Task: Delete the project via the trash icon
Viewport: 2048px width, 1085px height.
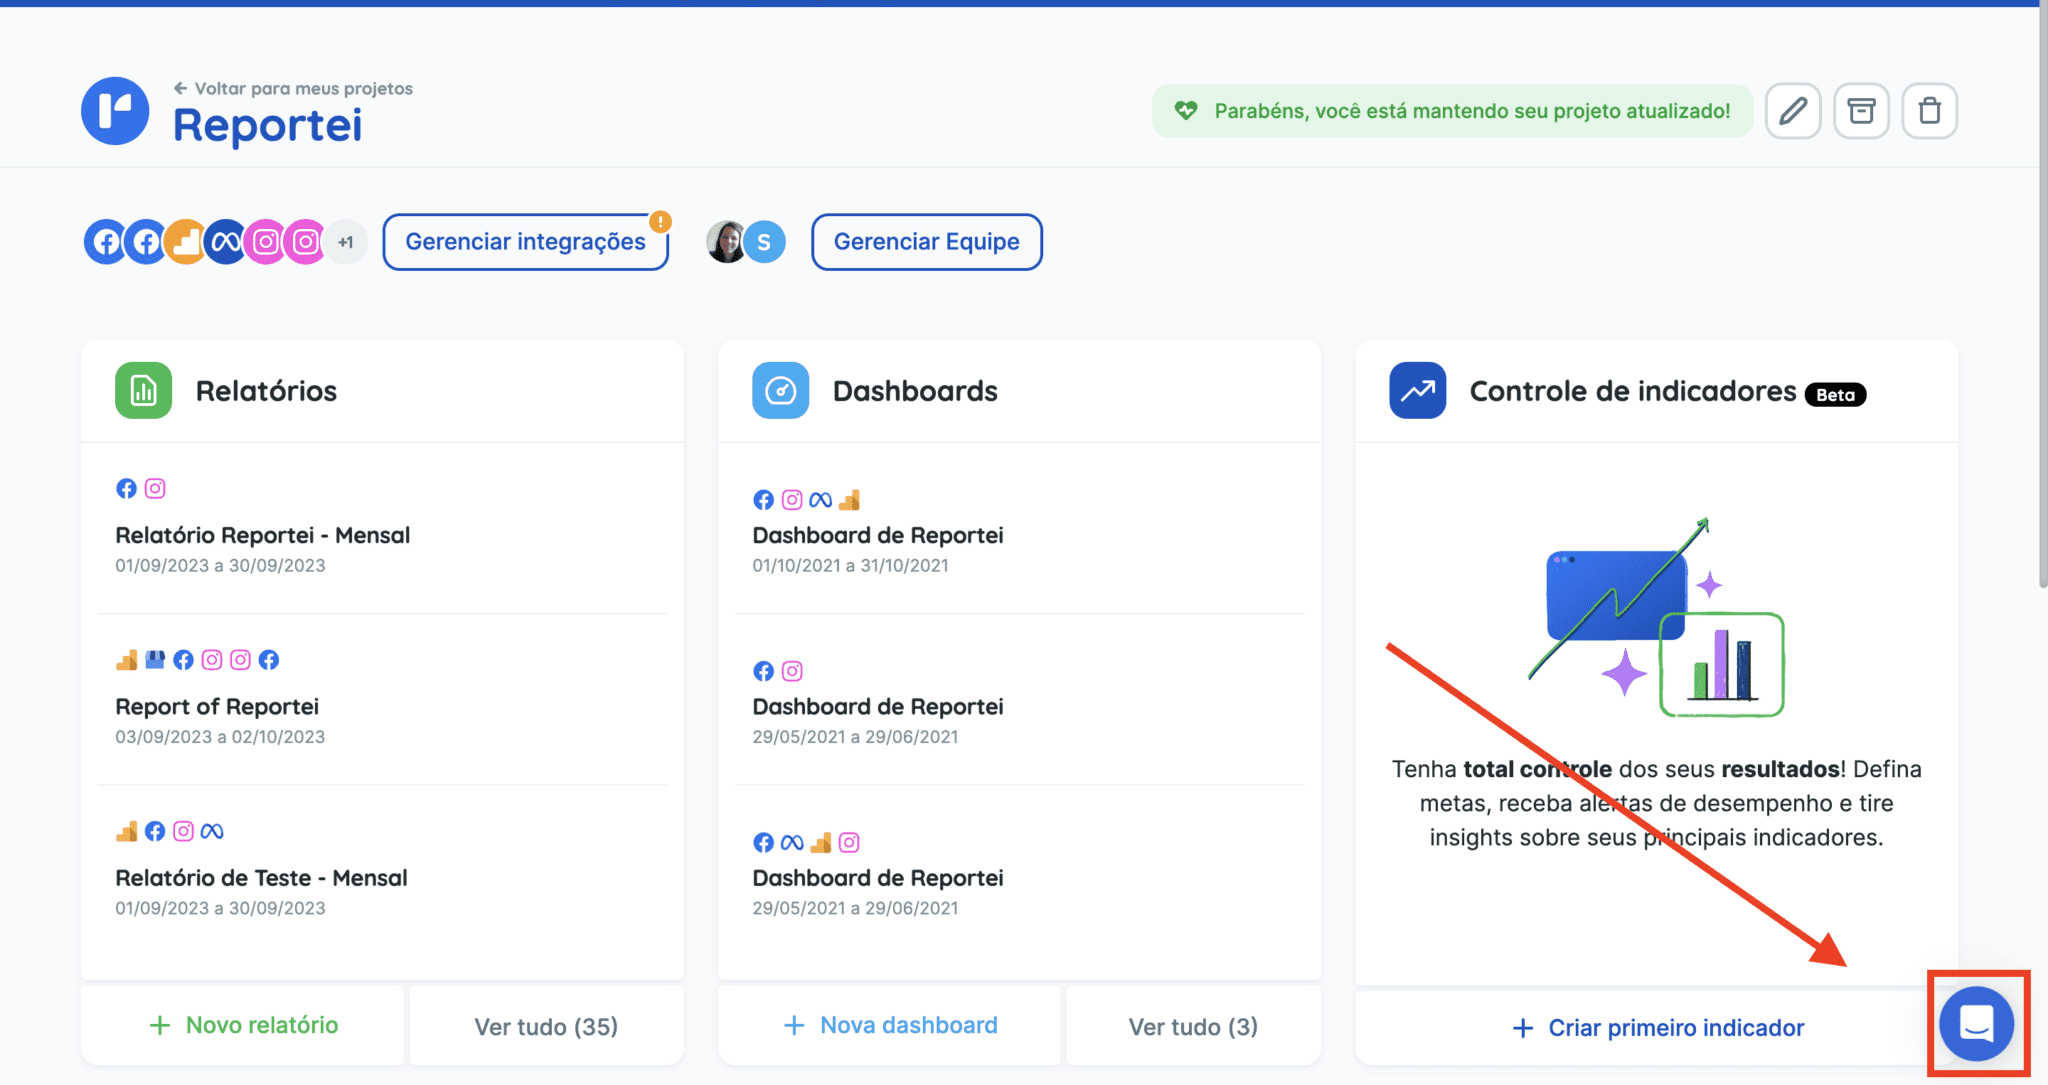Action: [1930, 110]
